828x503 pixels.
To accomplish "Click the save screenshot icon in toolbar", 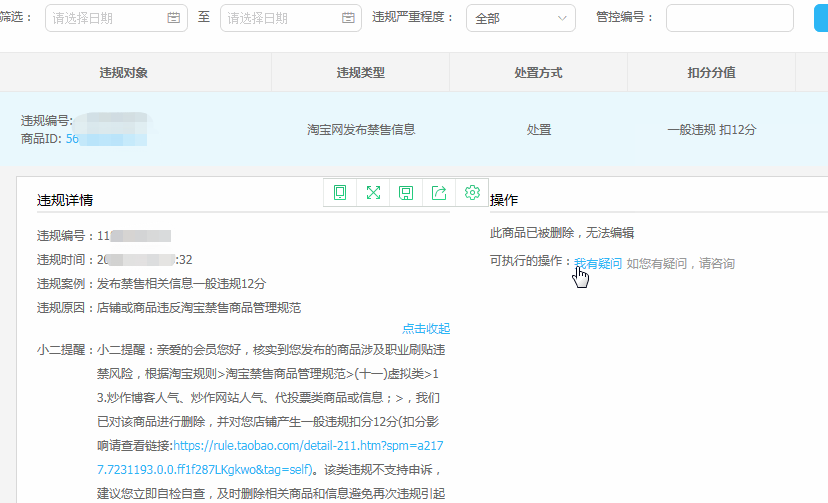I will (x=406, y=193).
